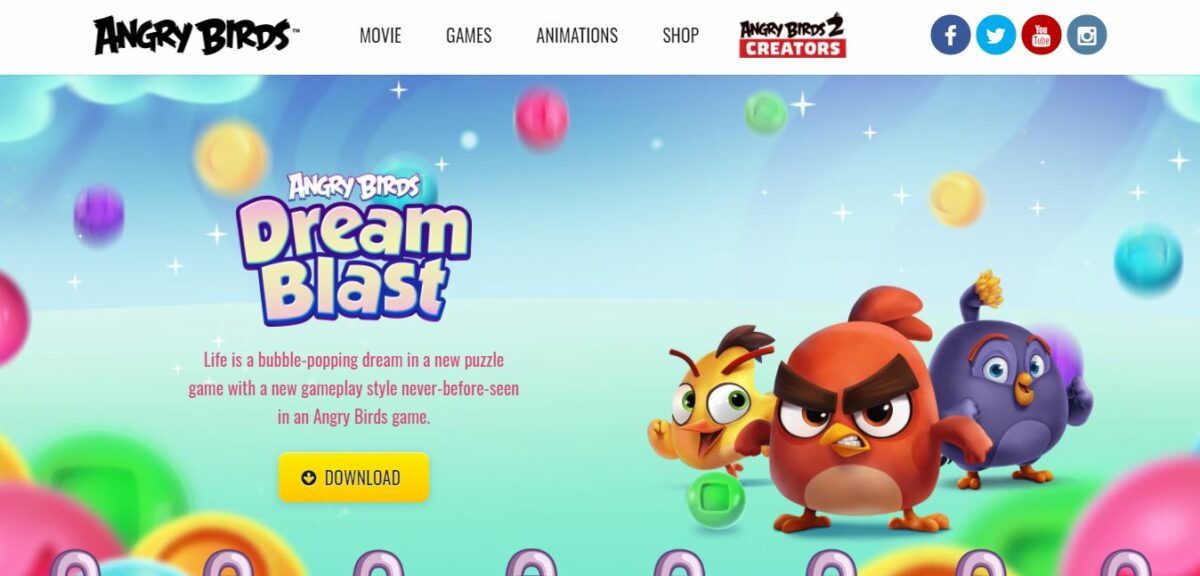Open the Games menu item
The width and height of the screenshot is (1200, 576).
coord(469,36)
